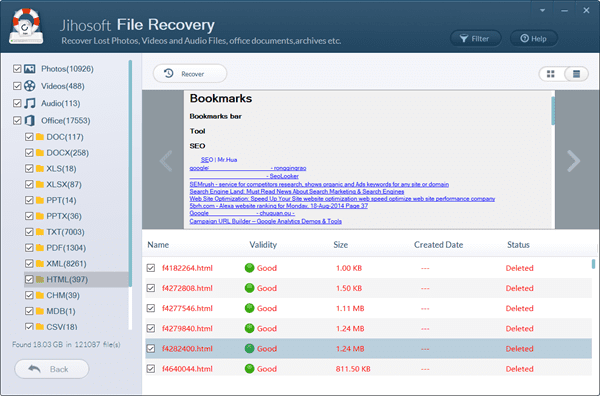The height and width of the screenshot is (396, 600).
Task: Click the Audio music note icon
Action: 29,103
